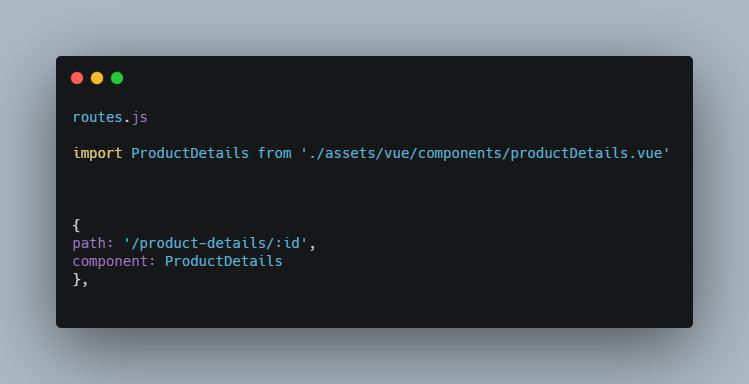Click the closing curly brace

[x=76, y=279]
